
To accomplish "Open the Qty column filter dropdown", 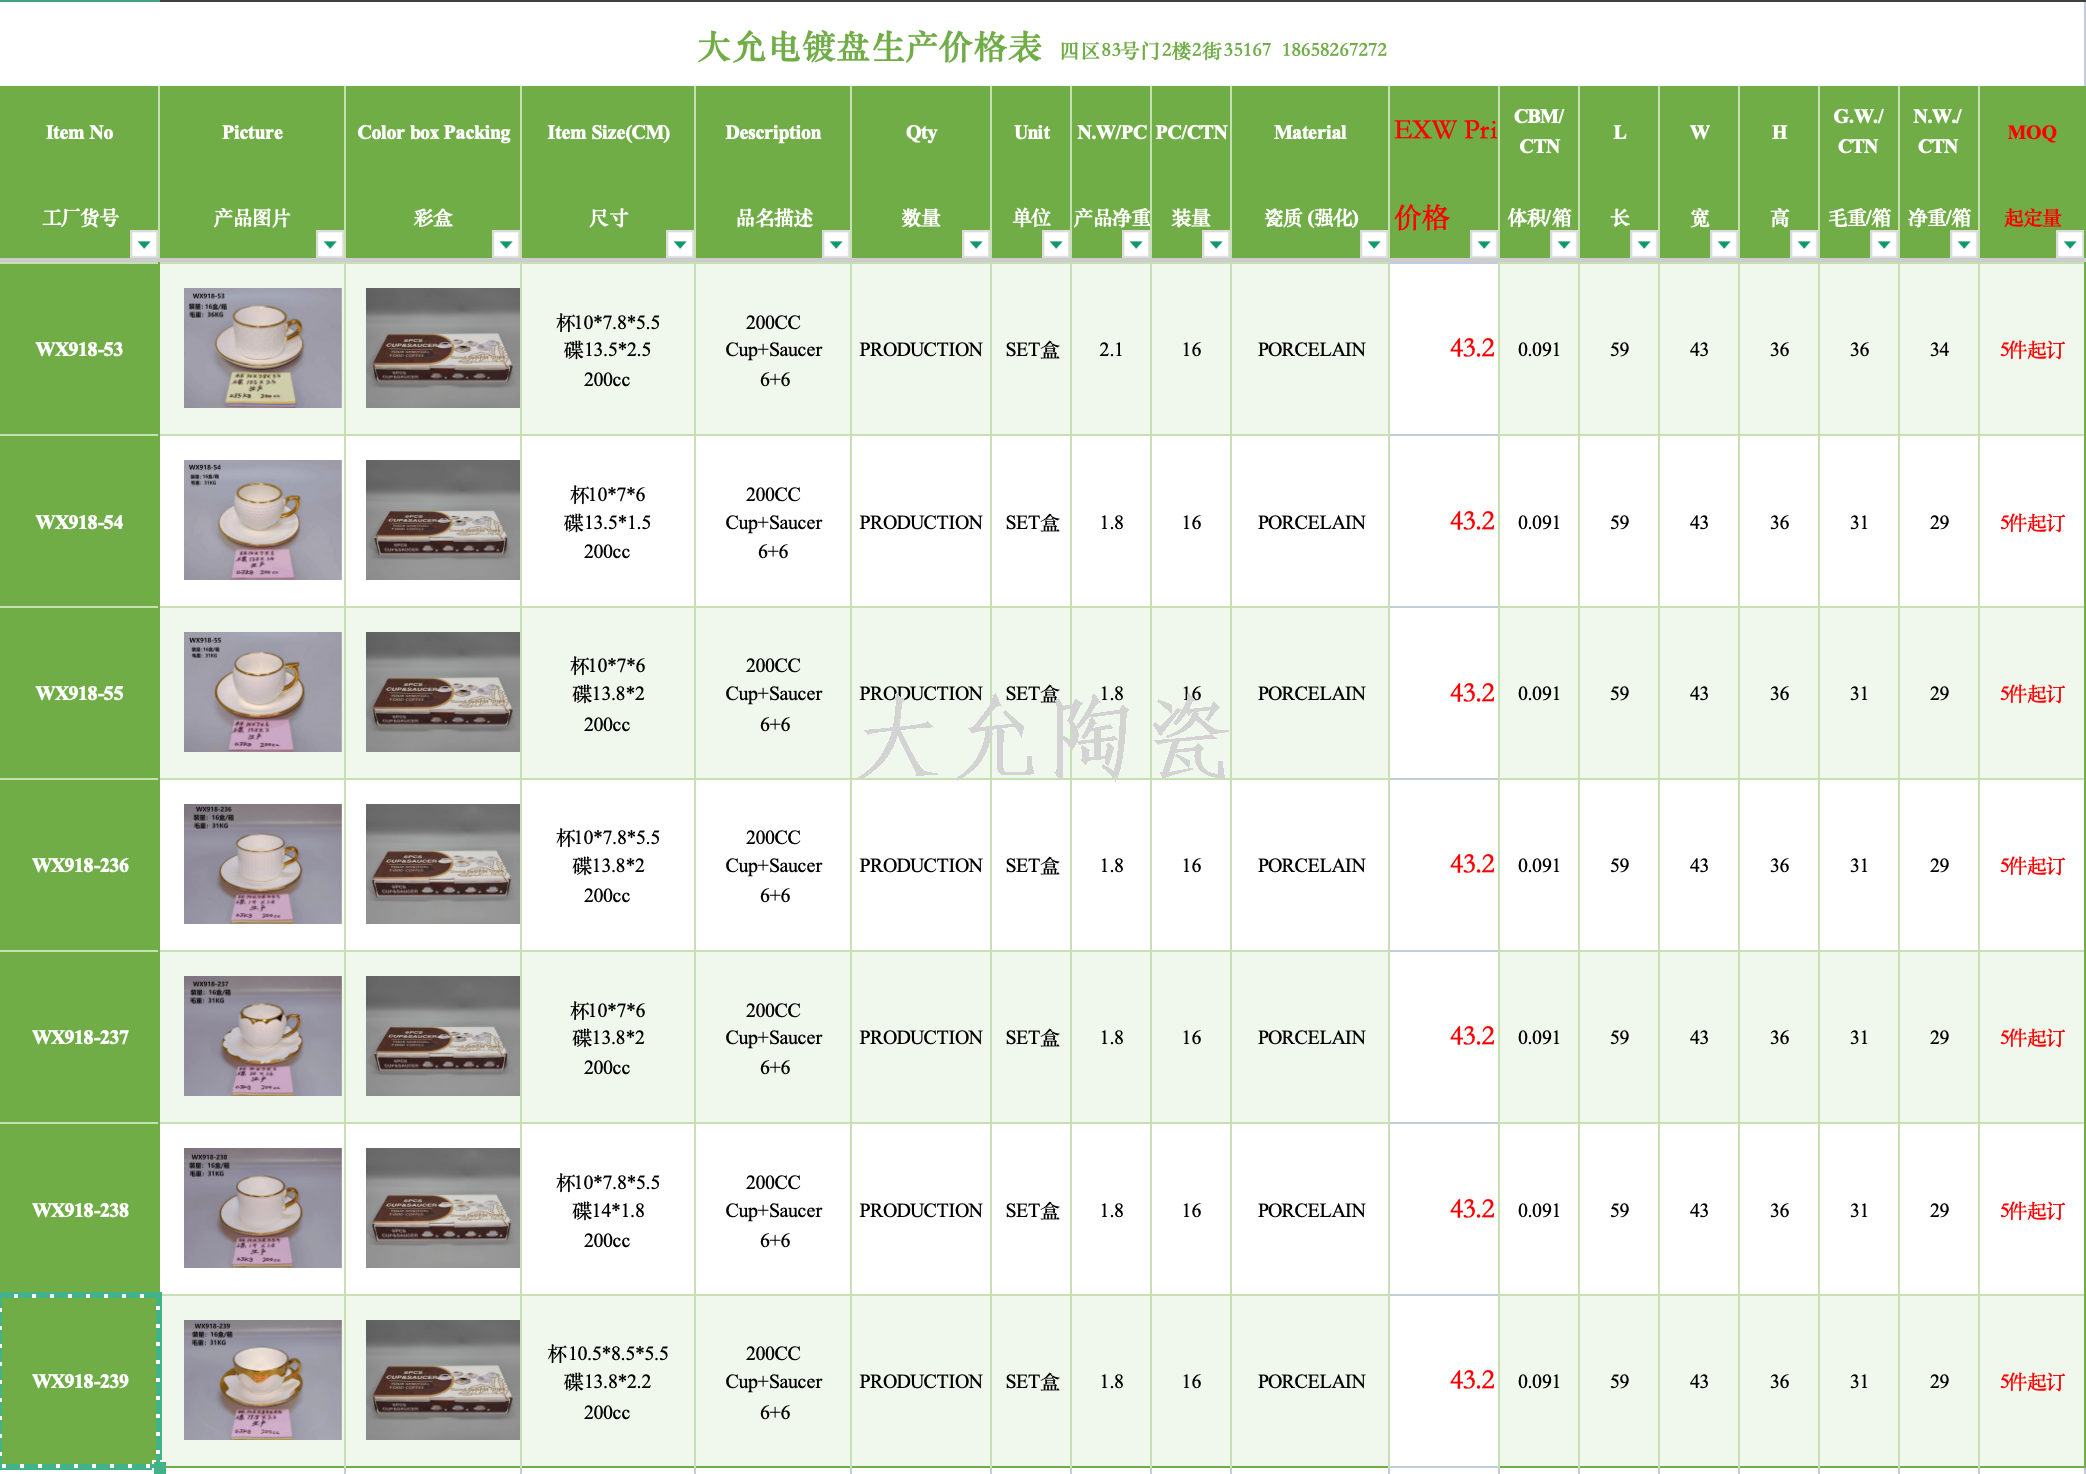I will coord(976,244).
